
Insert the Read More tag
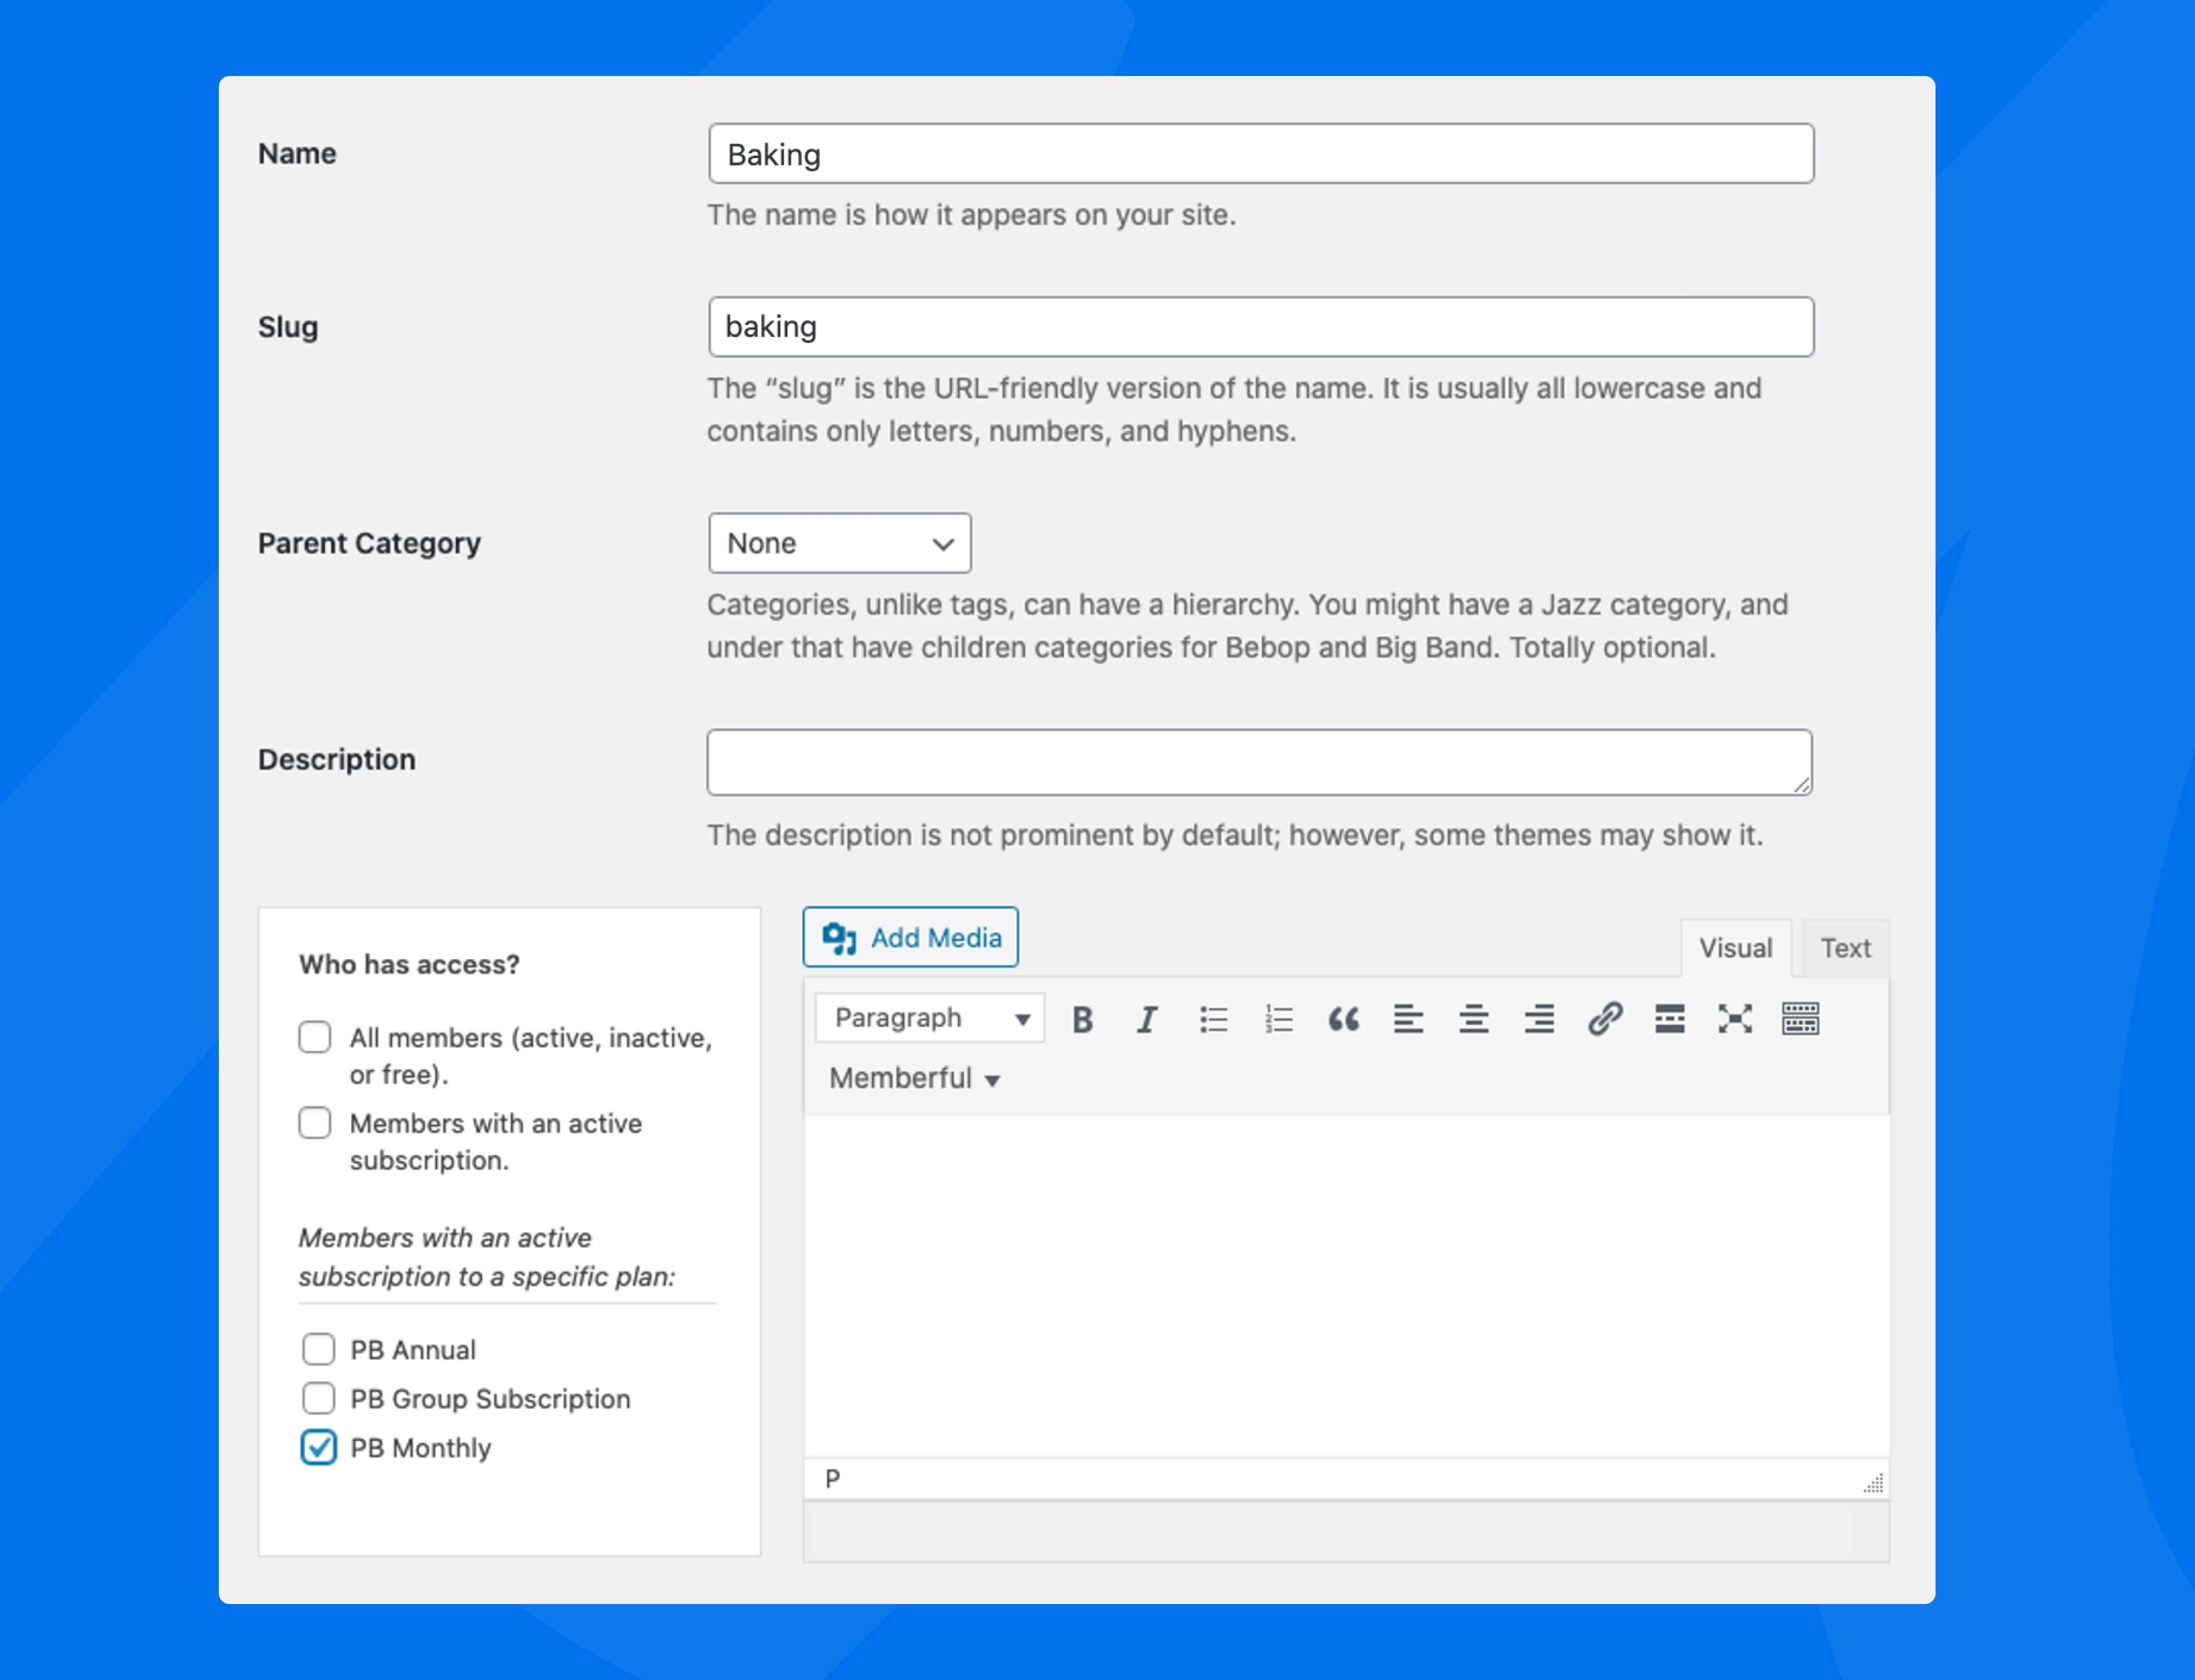1669,1018
